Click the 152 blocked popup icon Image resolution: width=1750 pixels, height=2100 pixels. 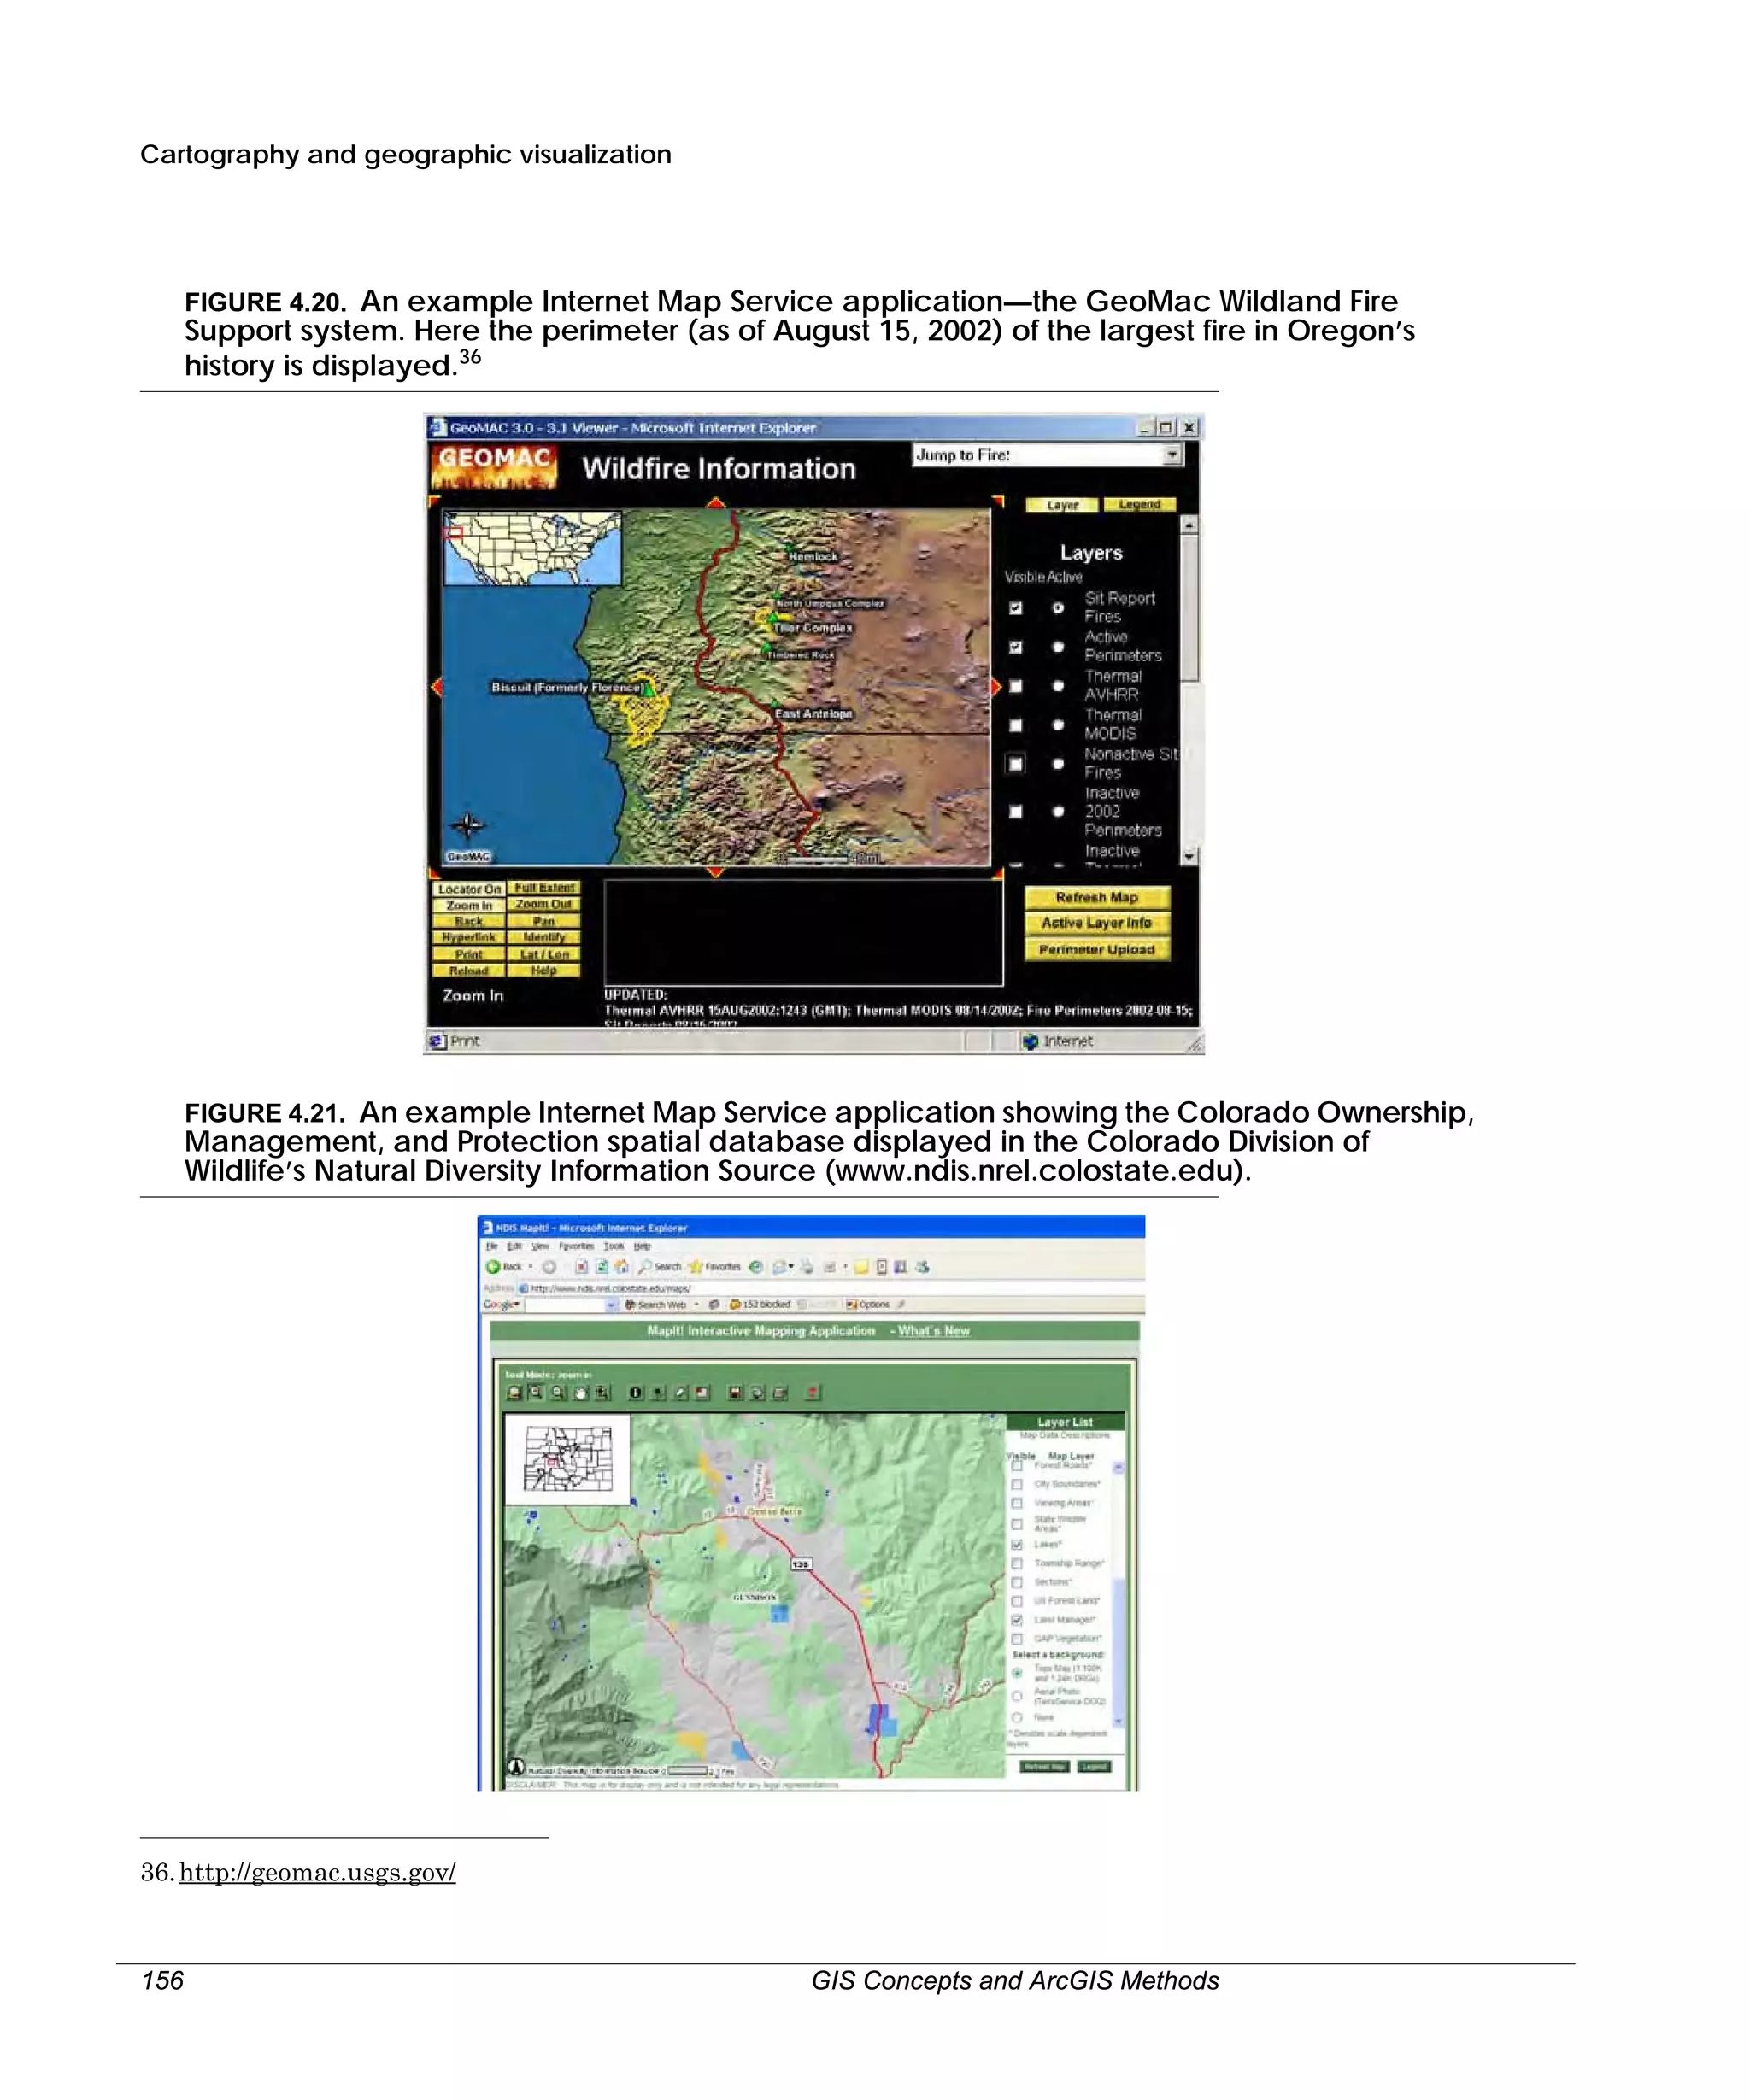tap(736, 1305)
